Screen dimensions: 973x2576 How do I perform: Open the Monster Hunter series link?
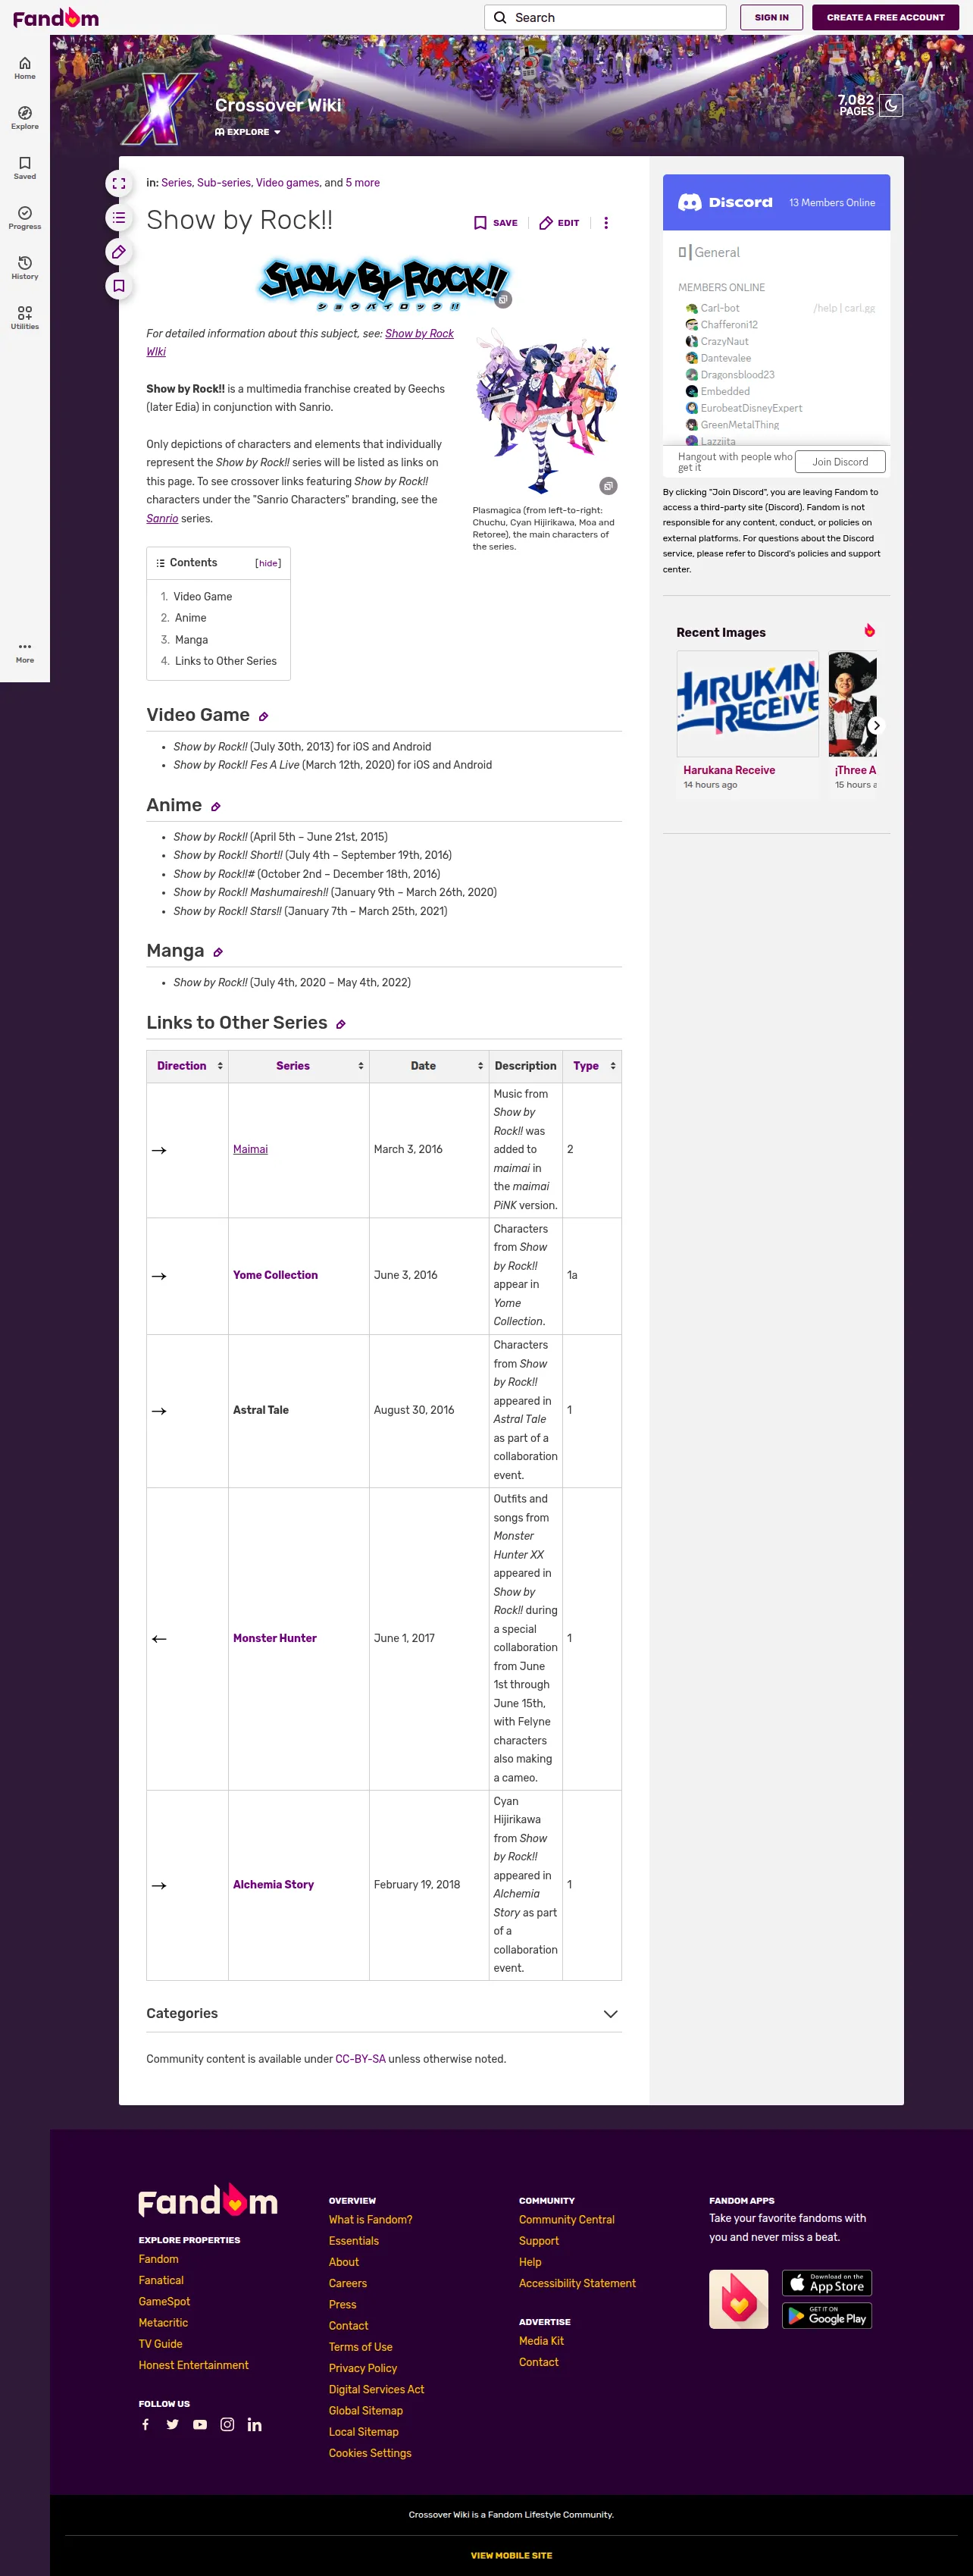click(x=275, y=1638)
